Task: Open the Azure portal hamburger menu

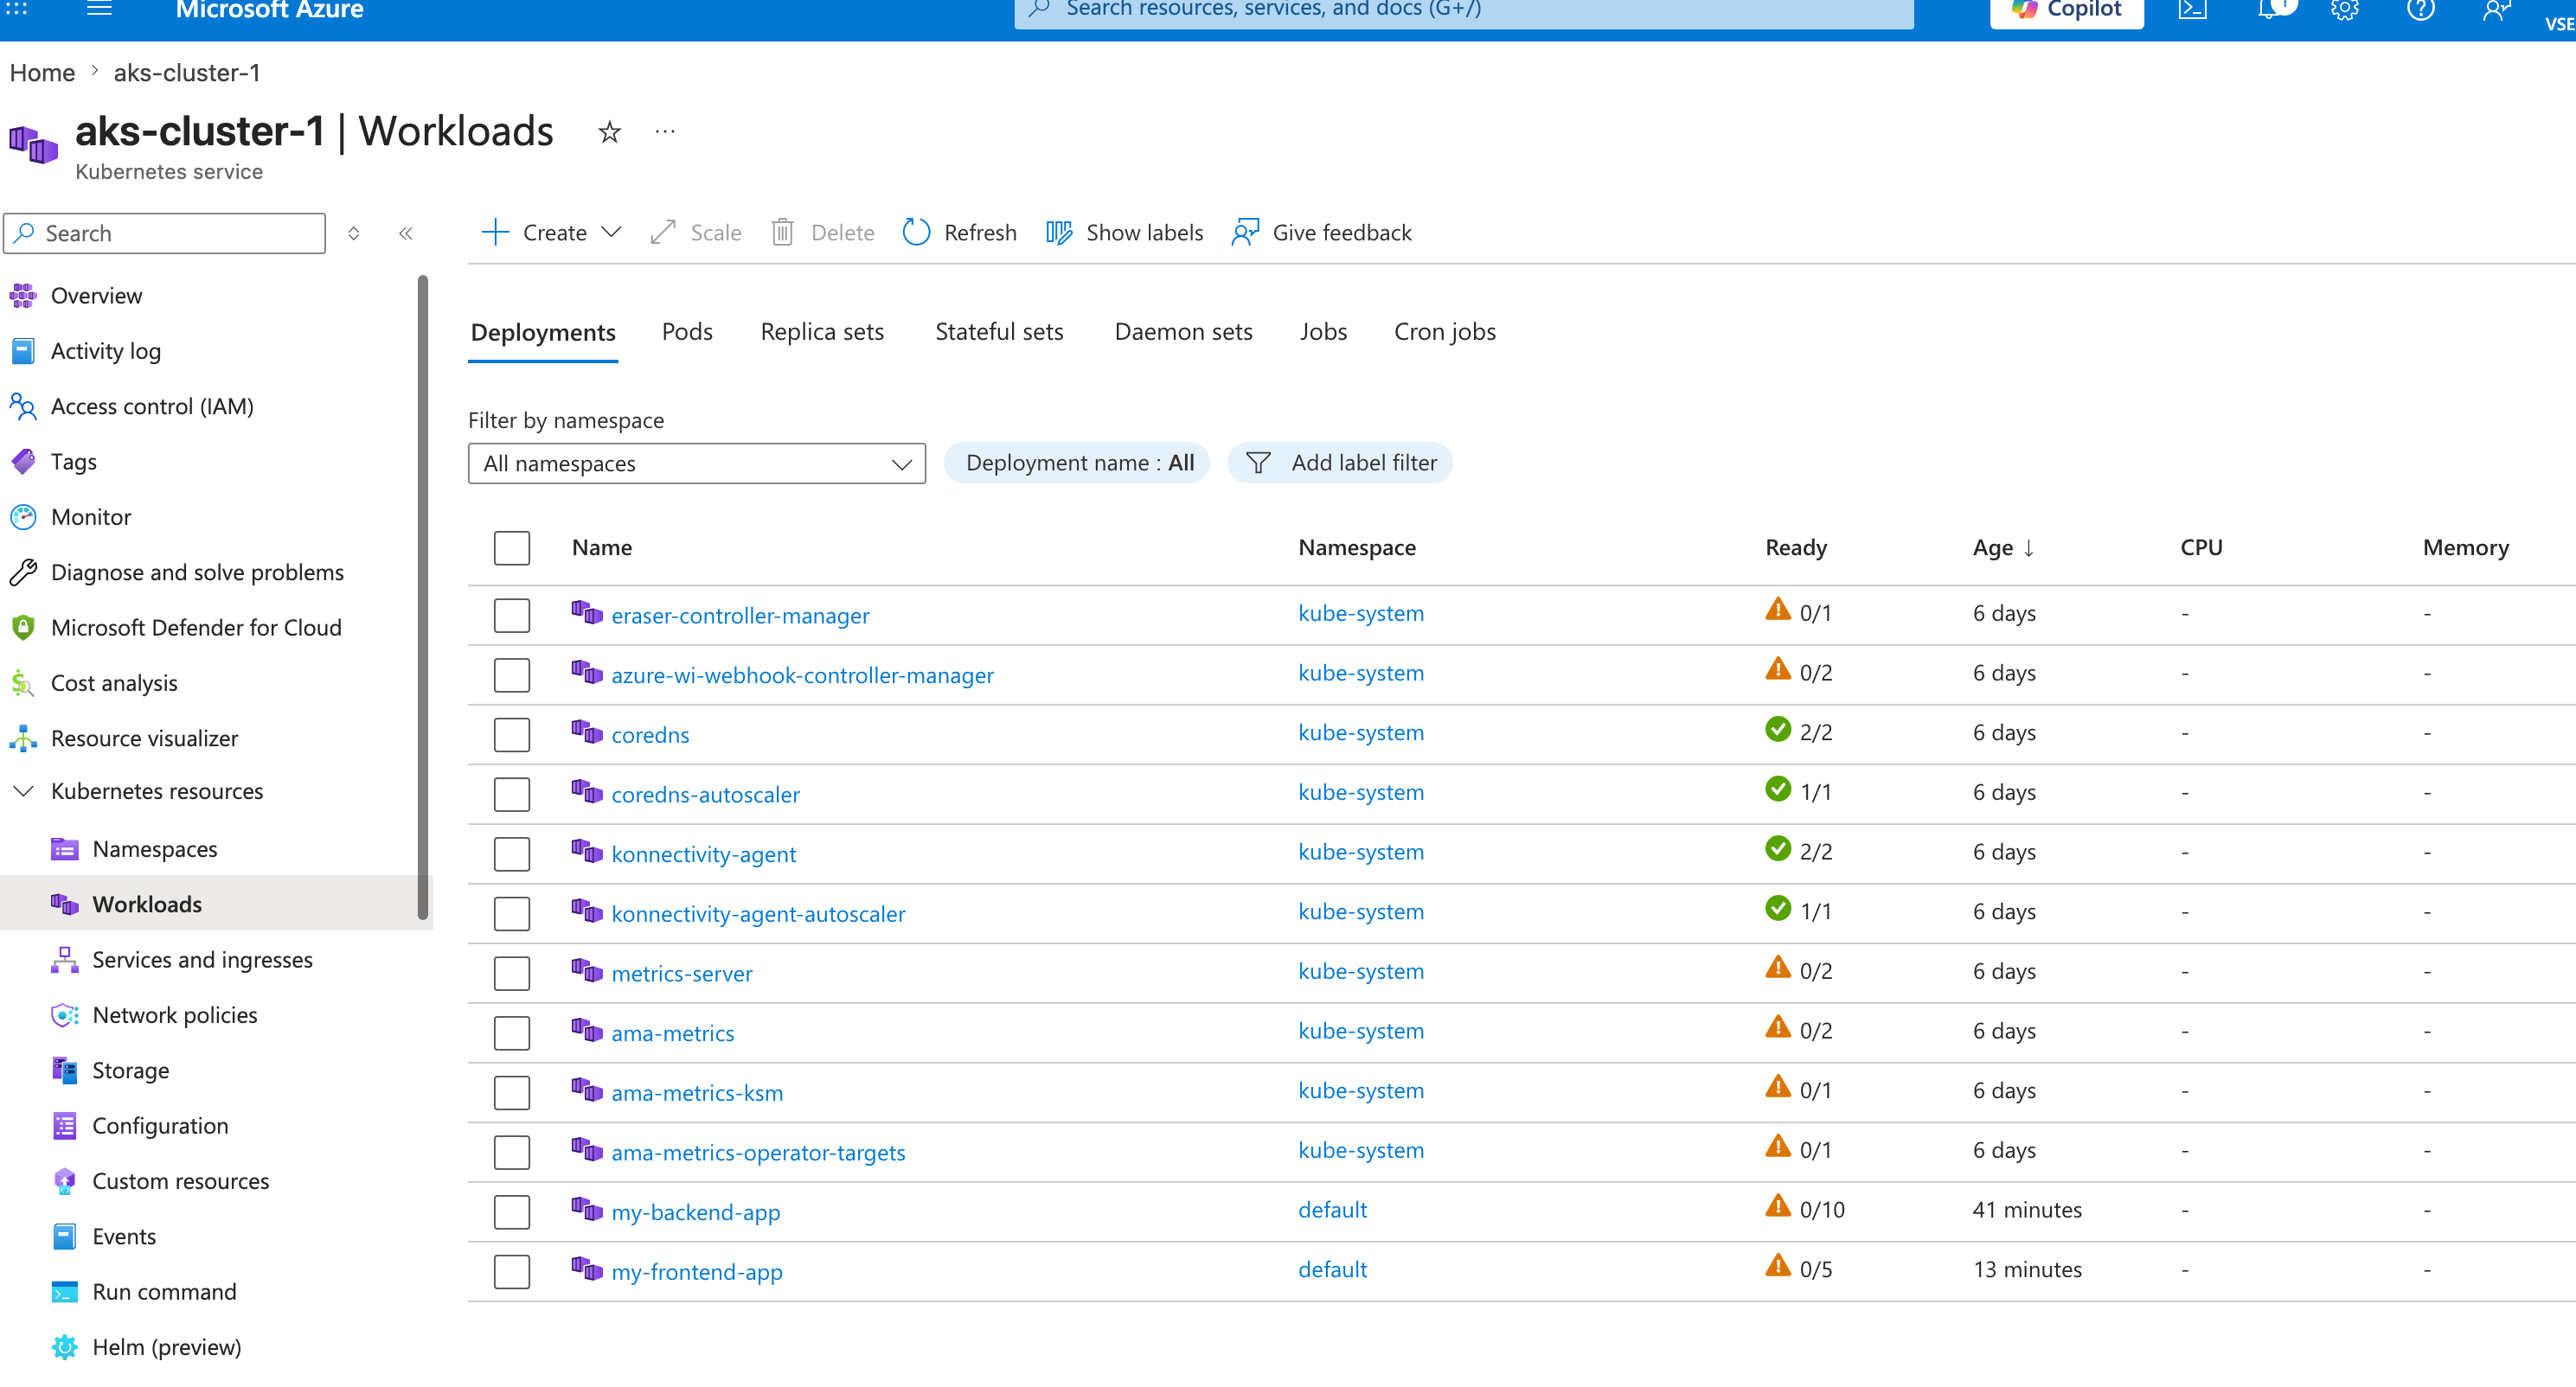Action: click(99, 9)
